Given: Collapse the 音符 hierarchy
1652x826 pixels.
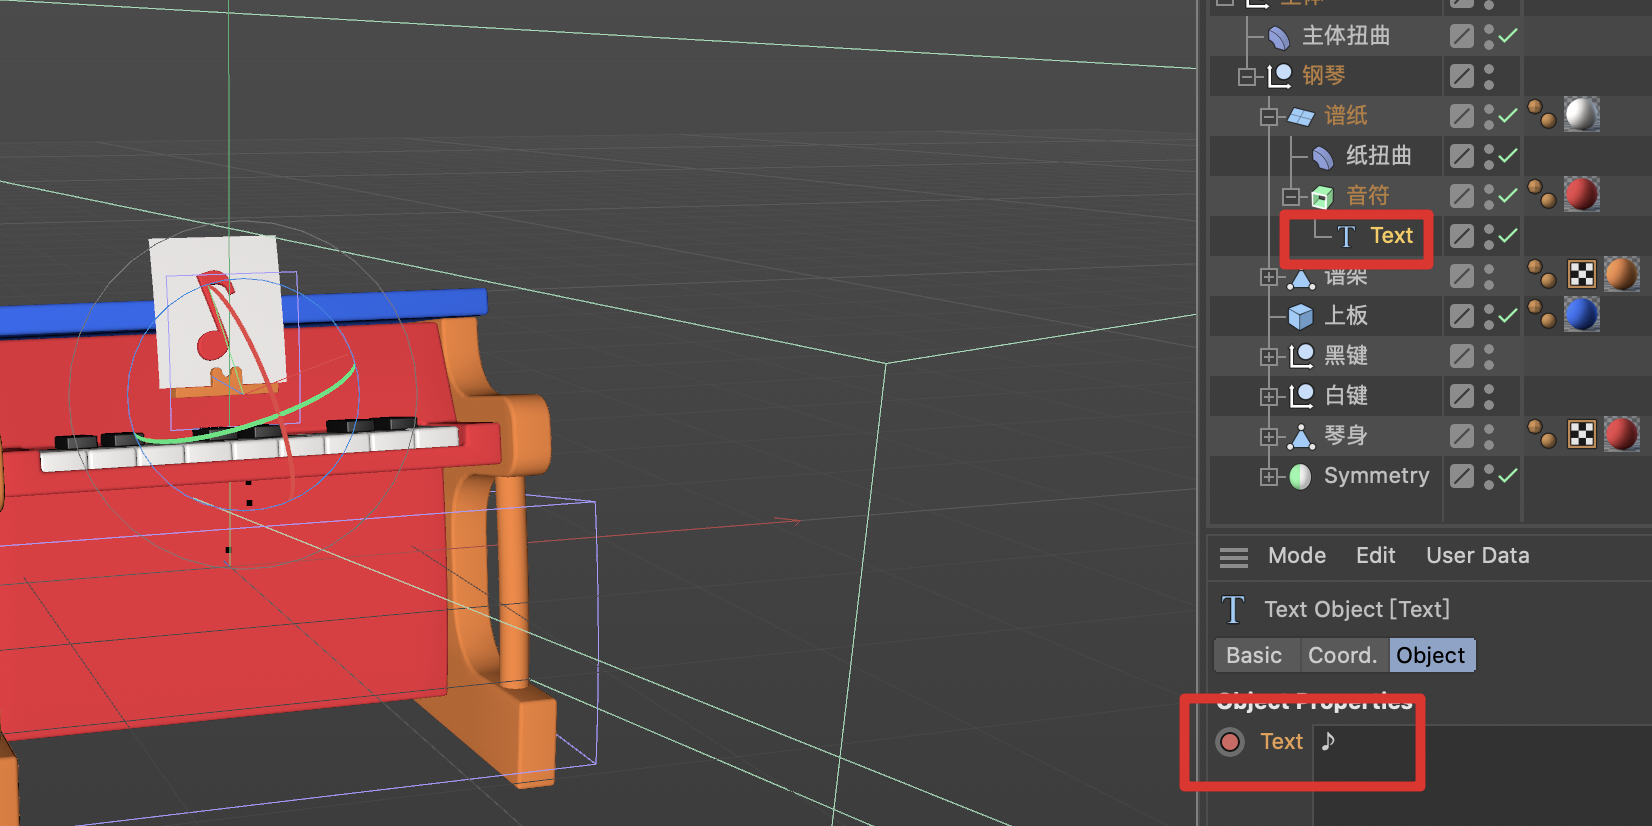Looking at the screenshot, I should (x=1291, y=197).
